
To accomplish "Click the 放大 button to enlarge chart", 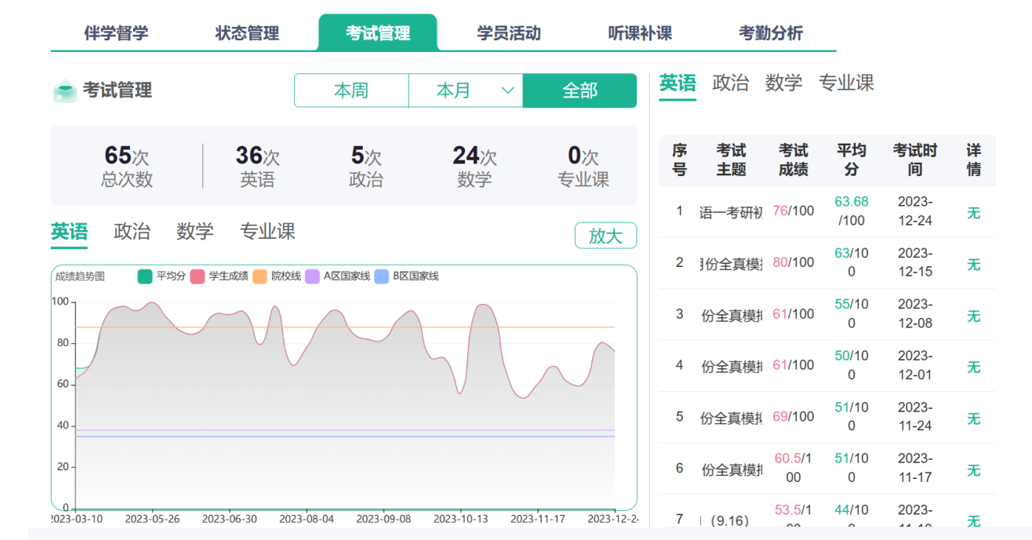I will (606, 236).
